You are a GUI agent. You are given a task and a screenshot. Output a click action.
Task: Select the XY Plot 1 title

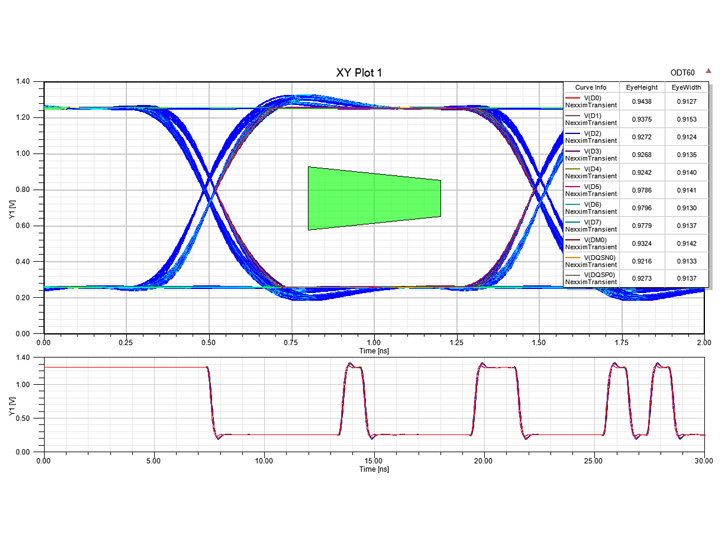pyautogui.click(x=359, y=73)
